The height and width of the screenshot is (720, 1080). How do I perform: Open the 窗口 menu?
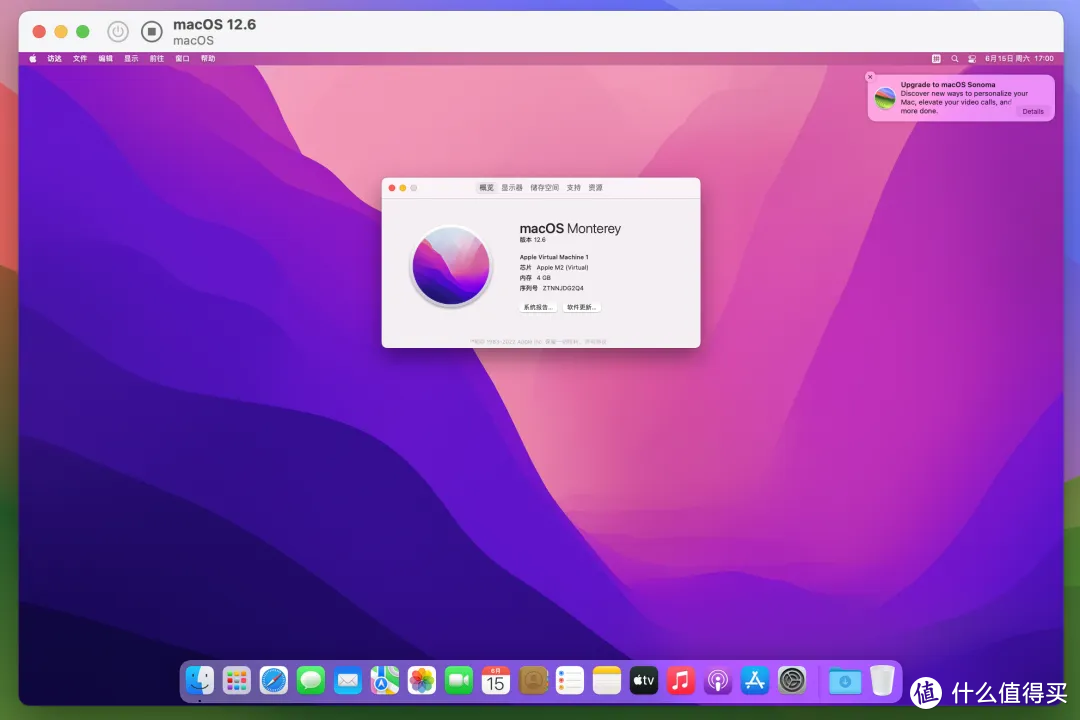click(x=182, y=59)
